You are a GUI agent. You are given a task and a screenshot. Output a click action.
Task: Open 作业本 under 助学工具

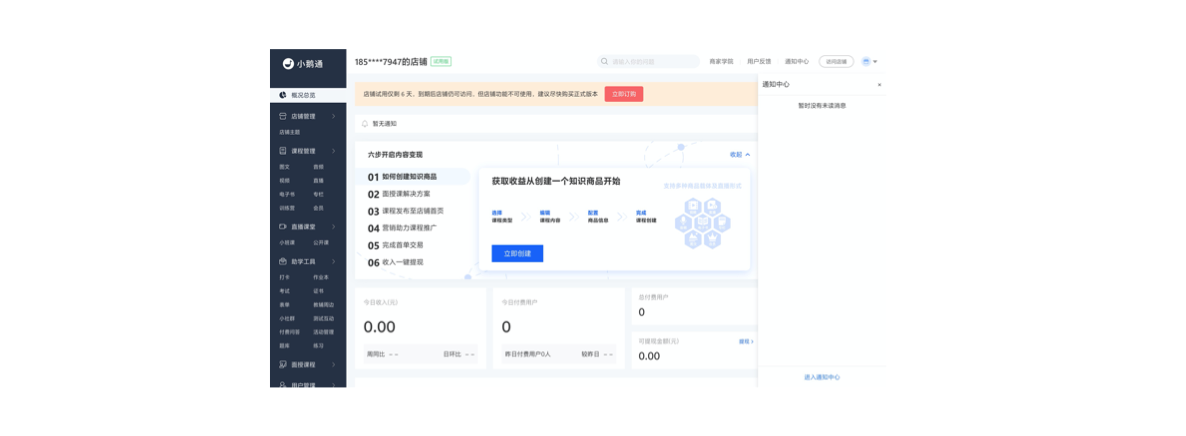[x=321, y=277]
